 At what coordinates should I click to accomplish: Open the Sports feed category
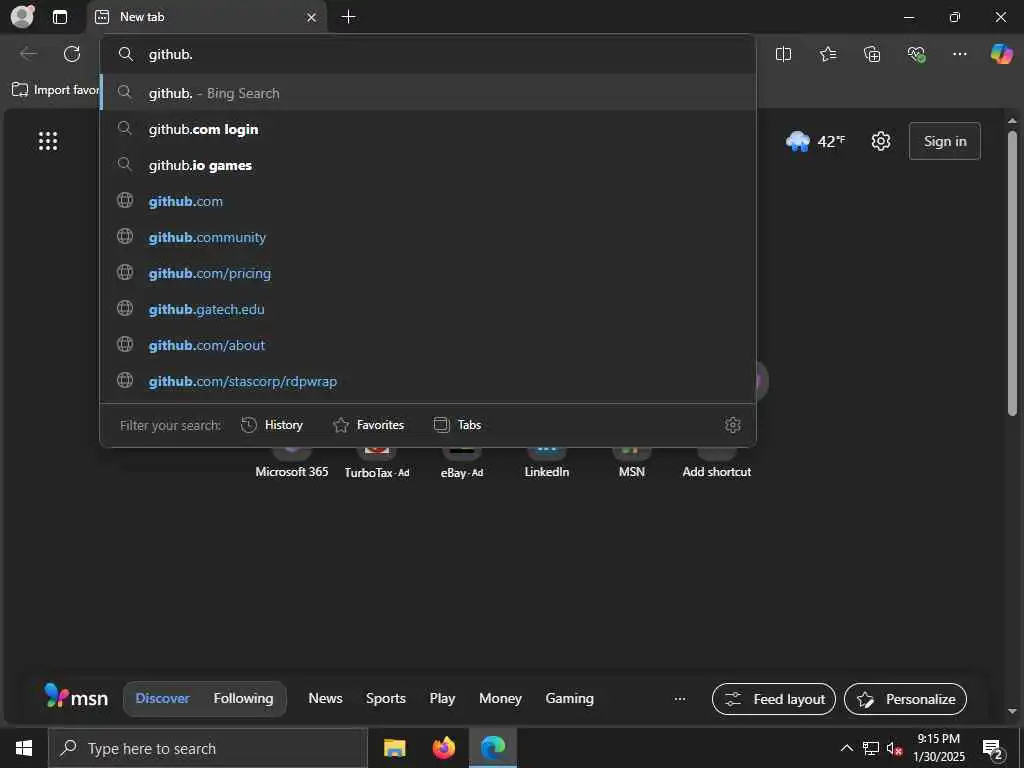[x=385, y=698]
